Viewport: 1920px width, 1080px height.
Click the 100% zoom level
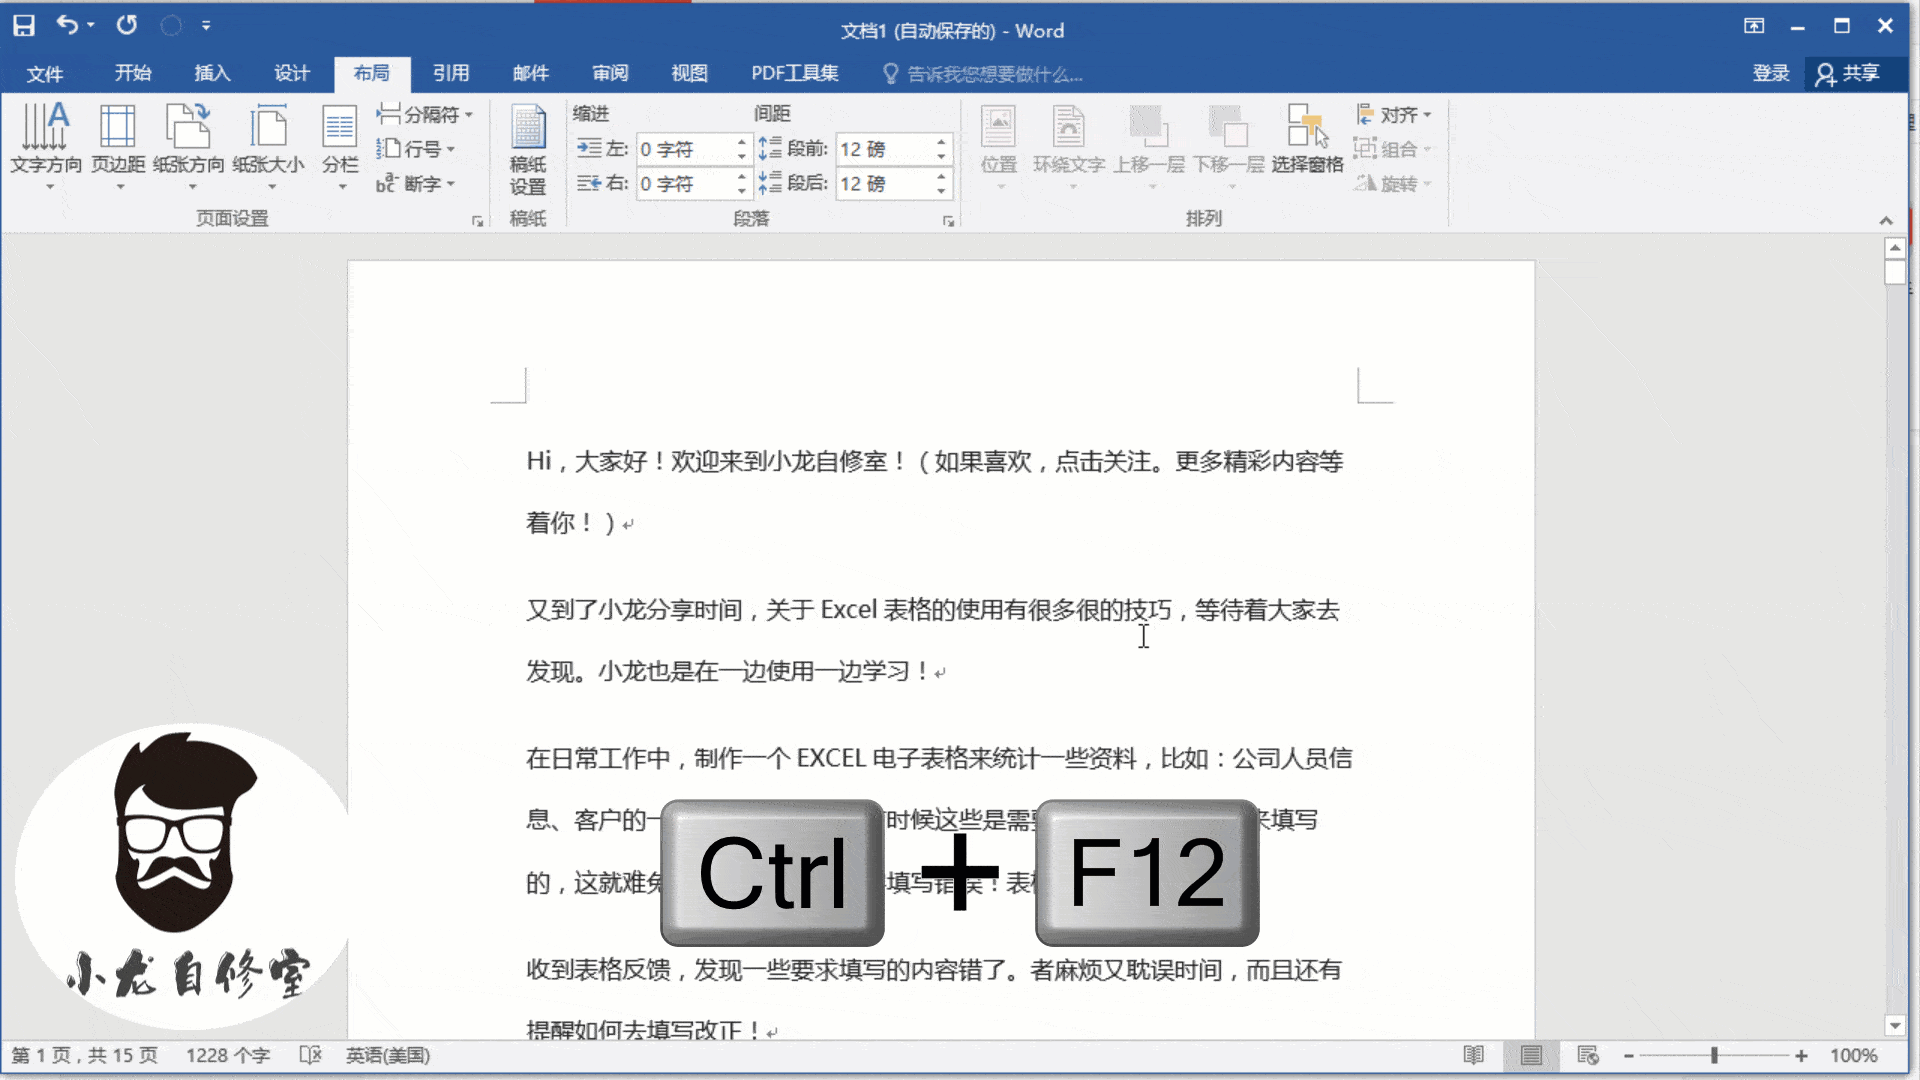coord(1854,1056)
